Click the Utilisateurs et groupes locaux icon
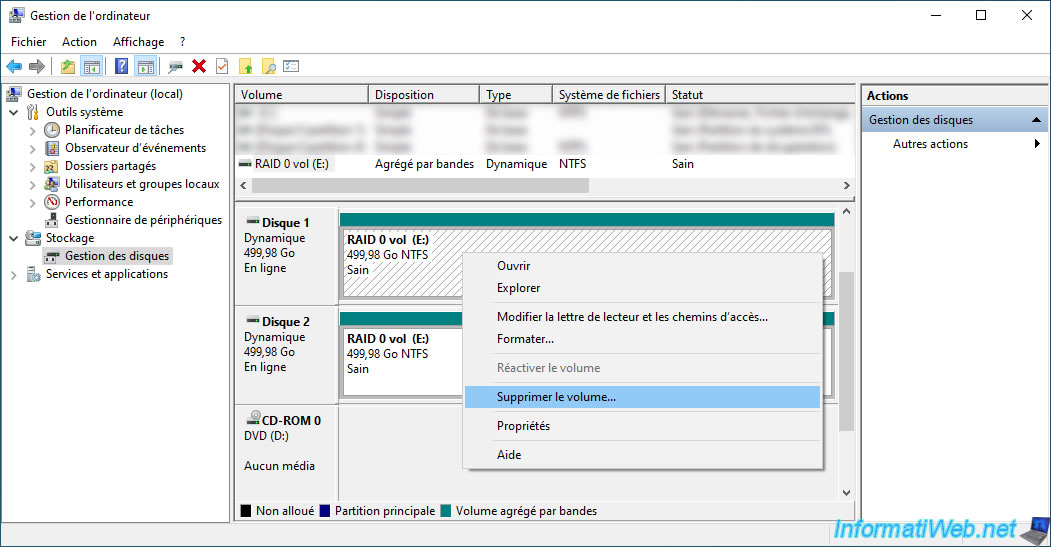 coord(52,184)
